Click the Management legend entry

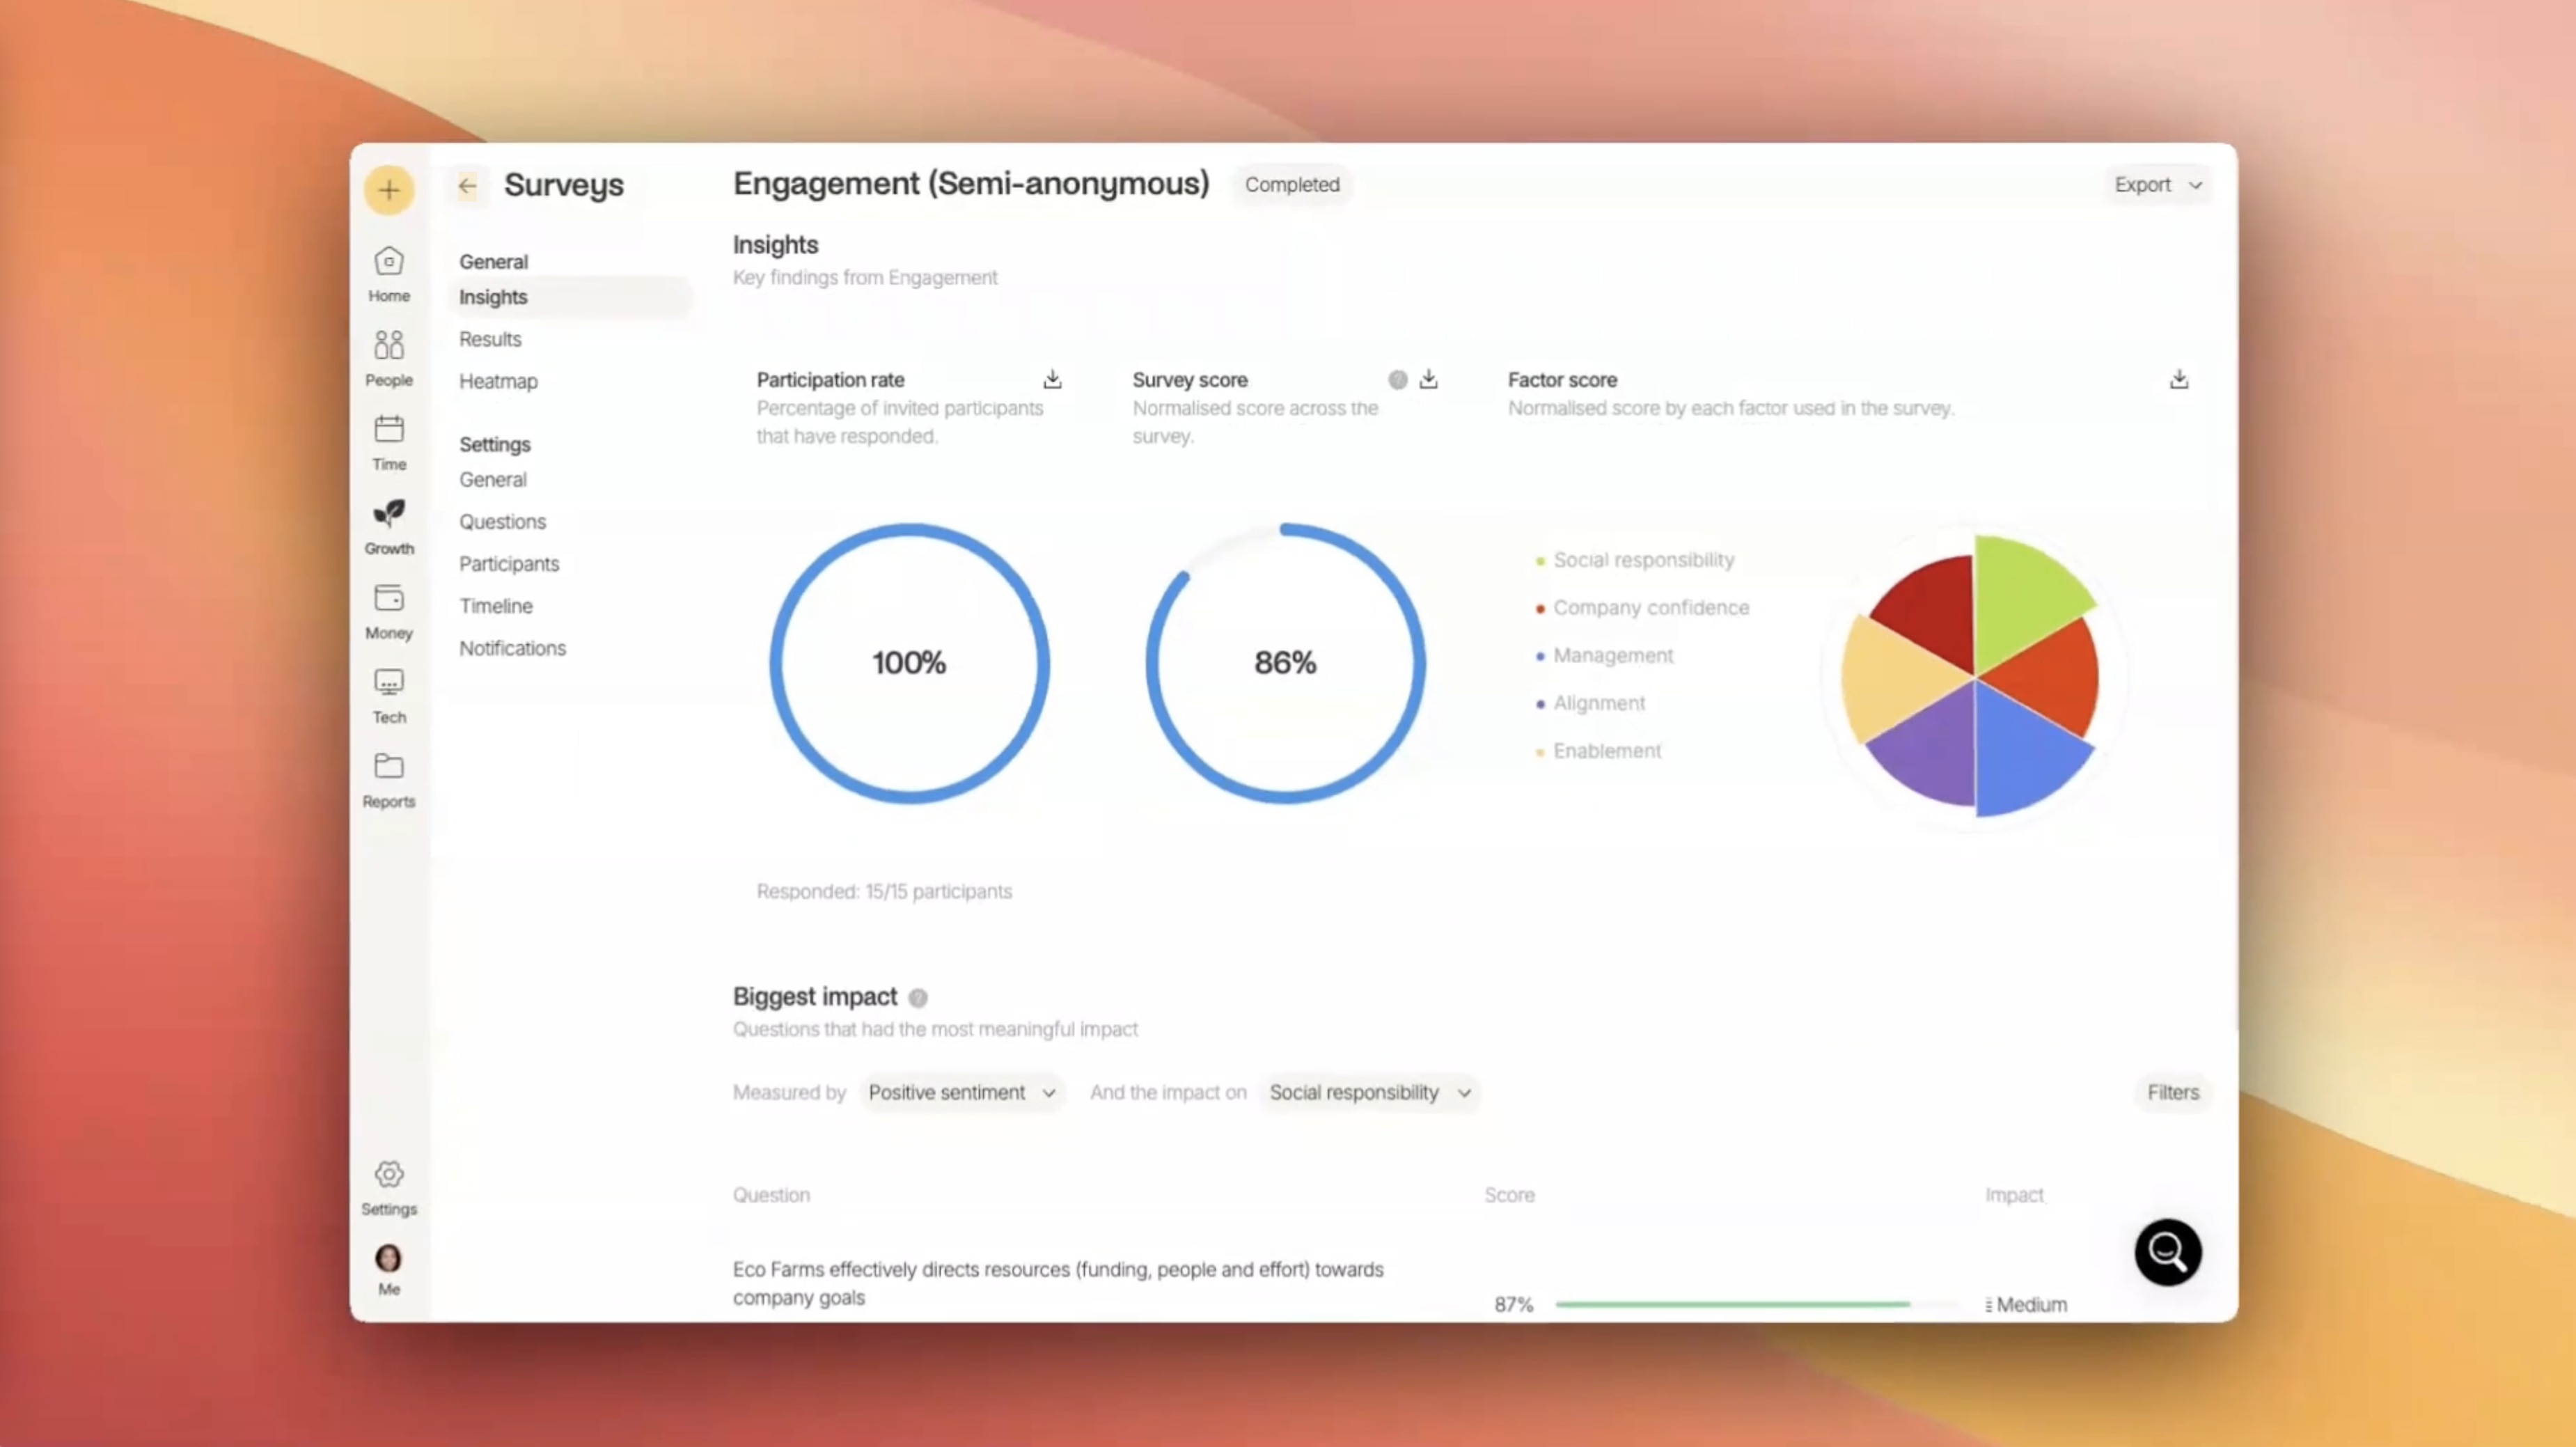pos(1604,656)
